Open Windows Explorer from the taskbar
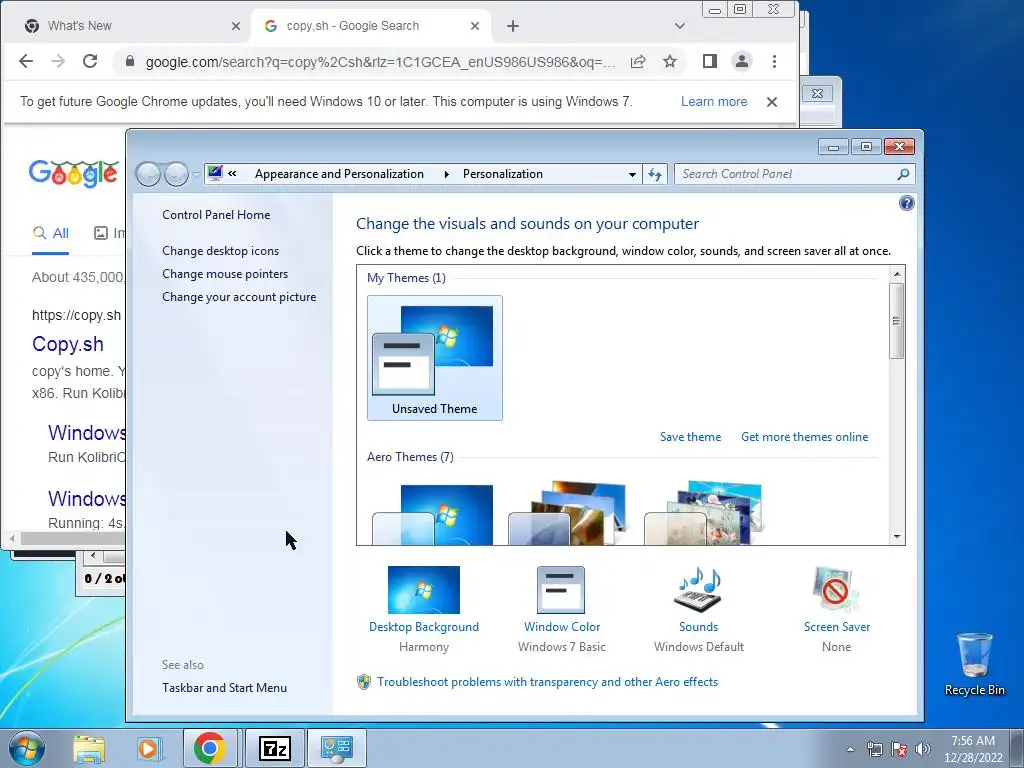 [89, 748]
